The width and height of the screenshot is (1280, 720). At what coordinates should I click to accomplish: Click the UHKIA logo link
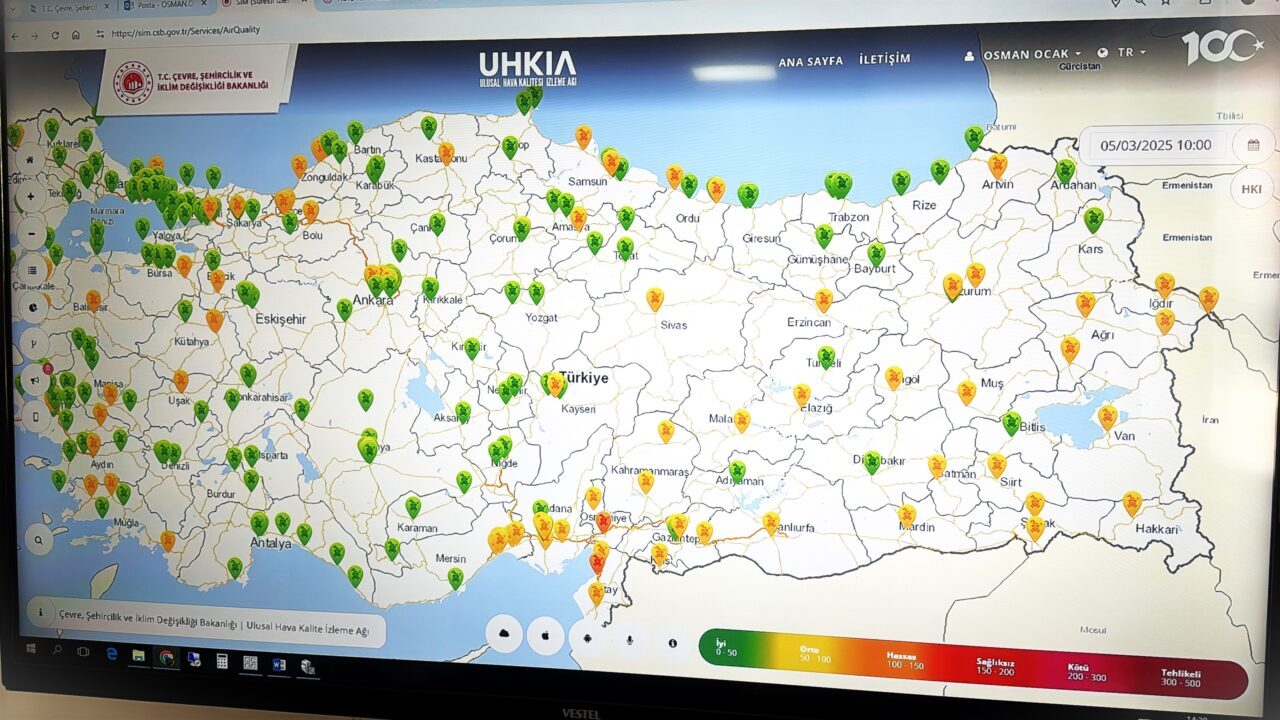tap(527, 68)
